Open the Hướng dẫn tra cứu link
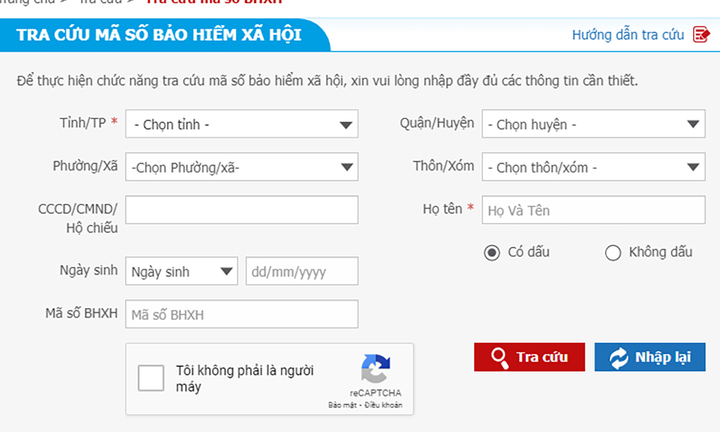 click(x=628, y=35)
